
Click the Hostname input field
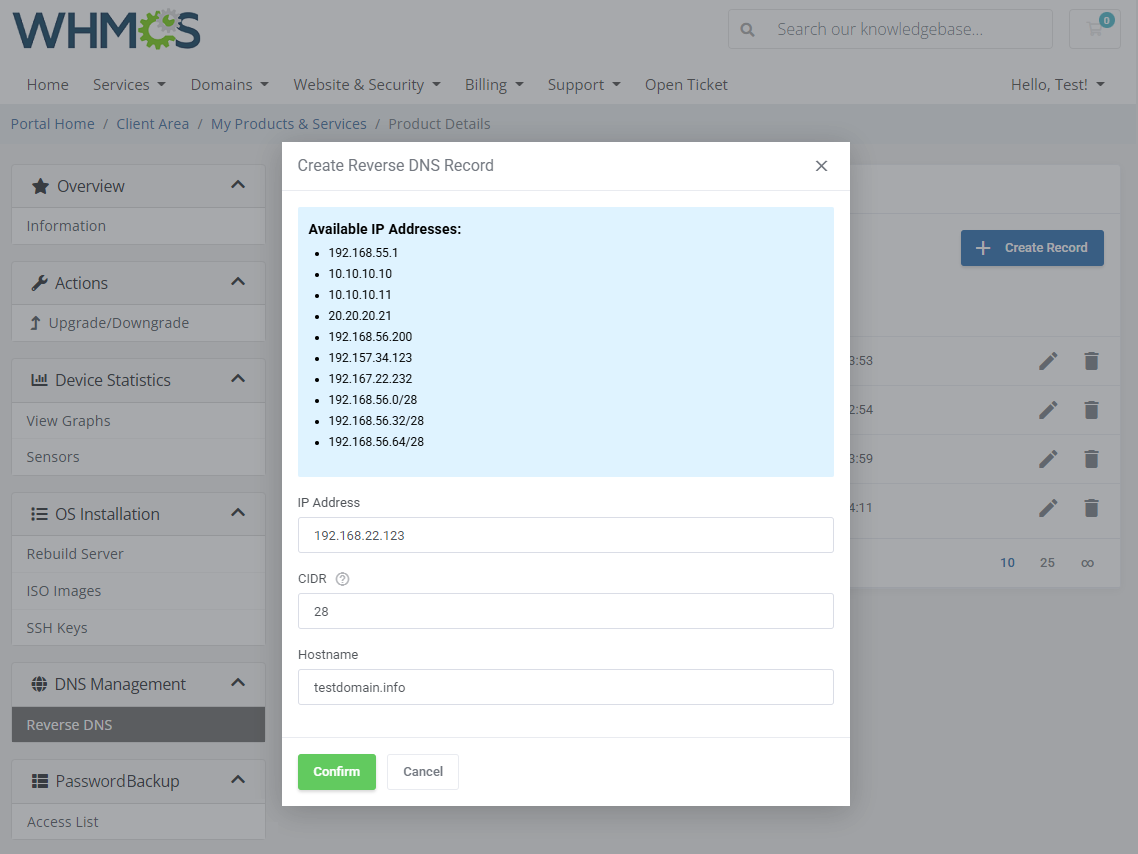[565, 687]
